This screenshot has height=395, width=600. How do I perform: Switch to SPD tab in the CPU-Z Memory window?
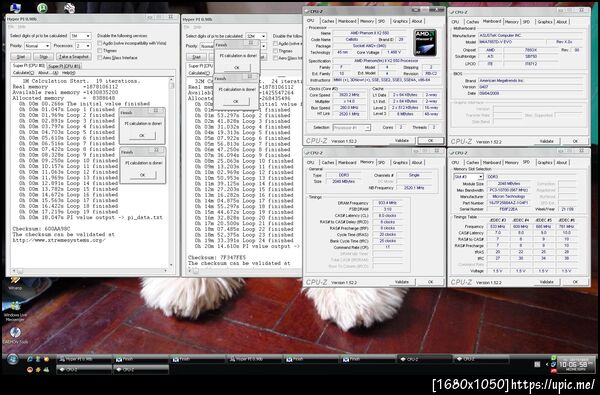point(382,163)
